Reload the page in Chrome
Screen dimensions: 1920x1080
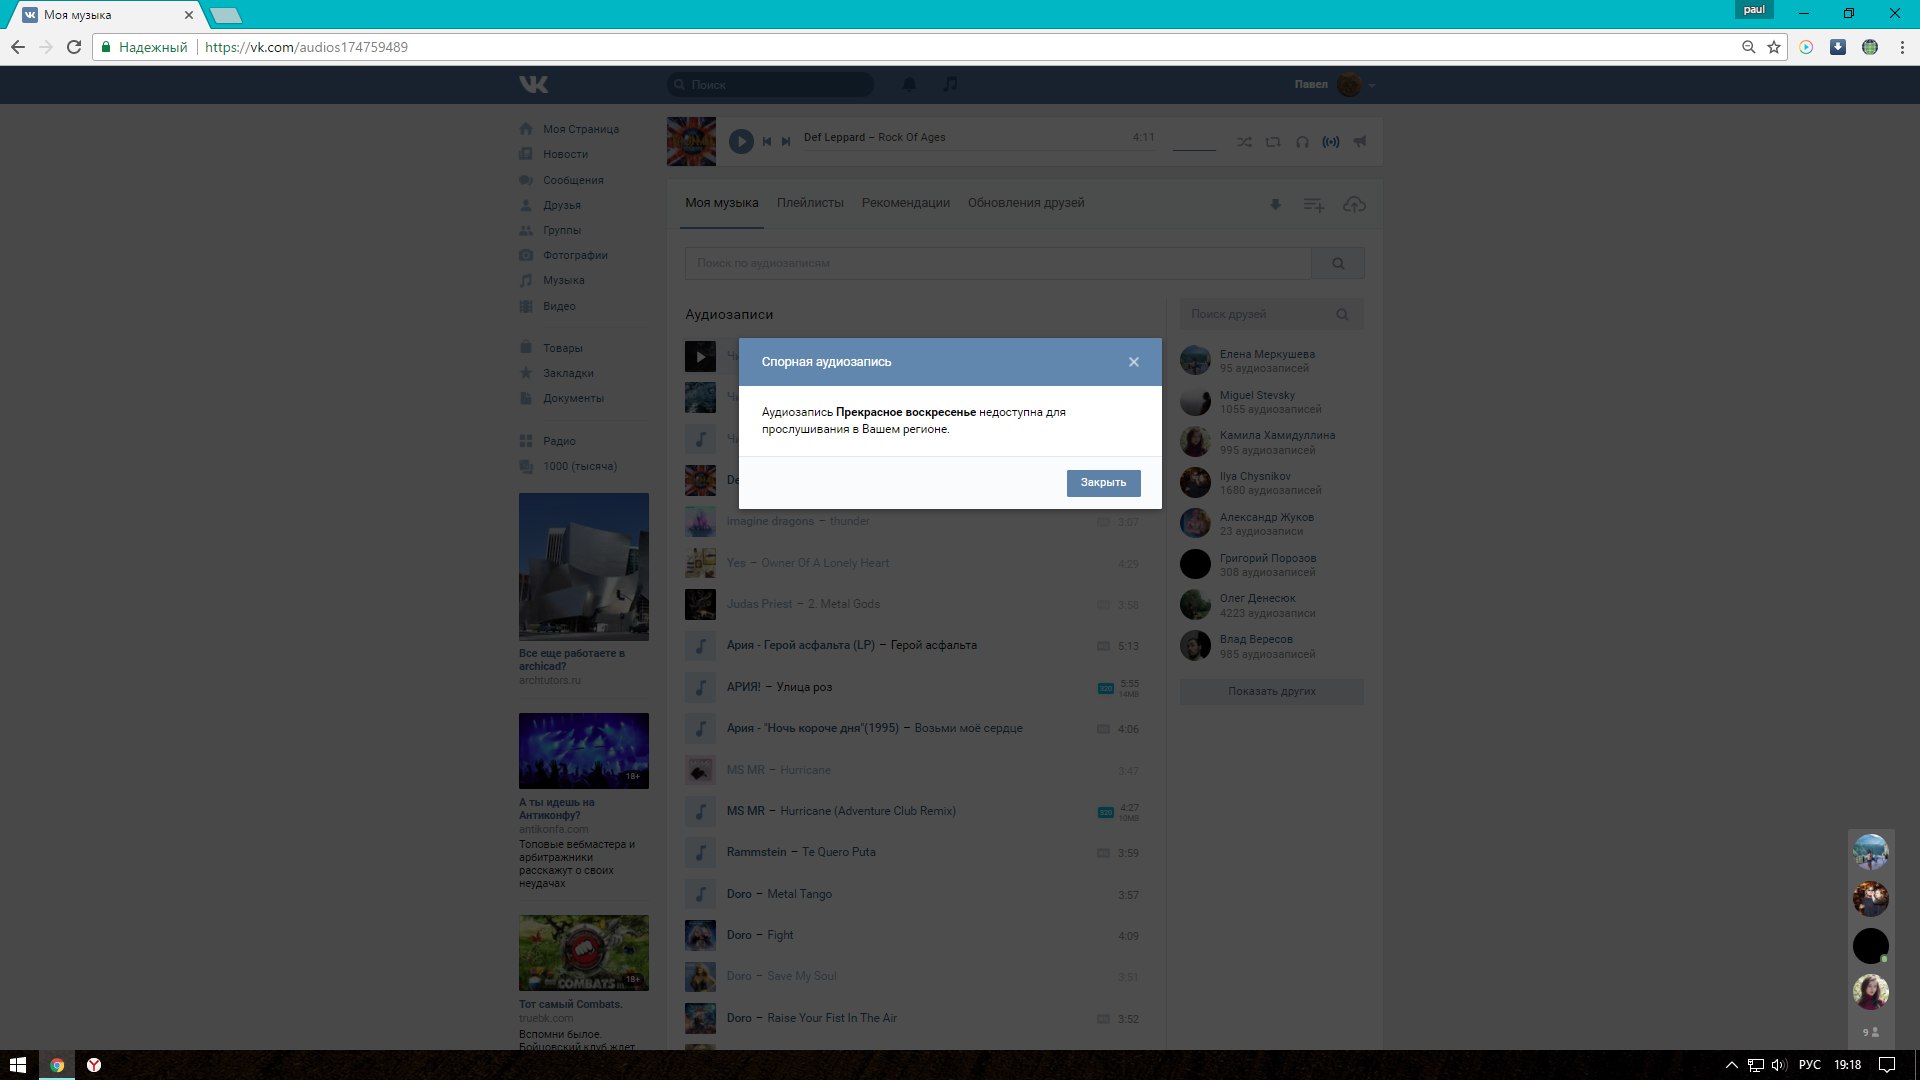(x=74, y=47)
